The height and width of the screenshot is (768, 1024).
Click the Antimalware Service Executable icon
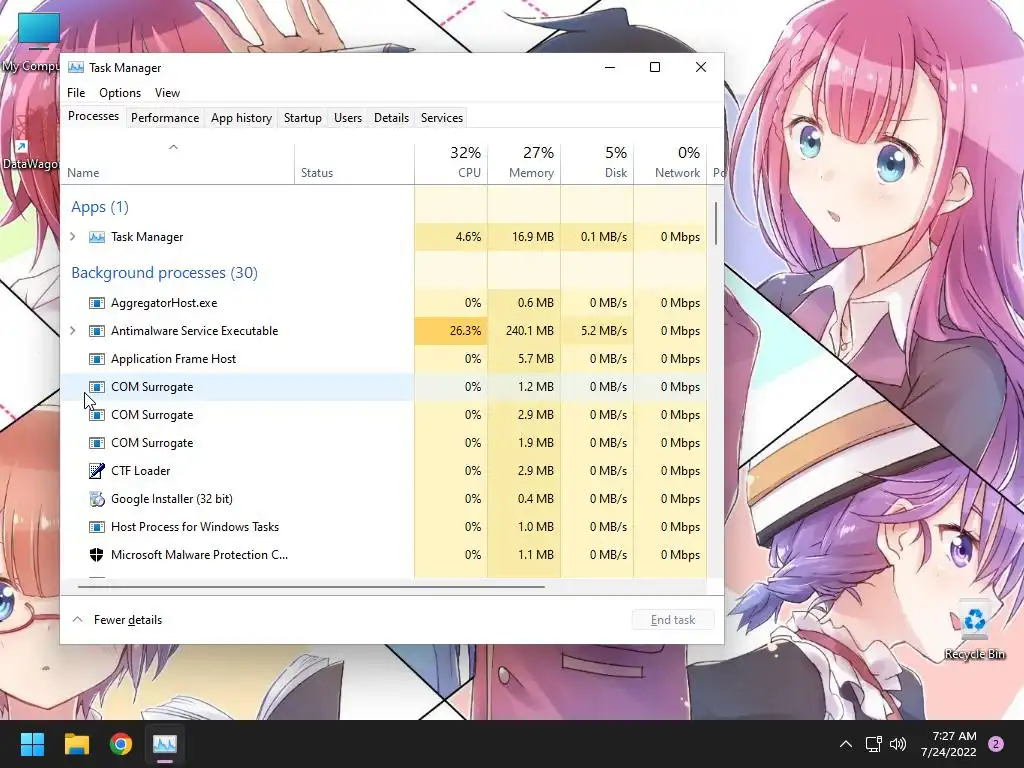97,330
